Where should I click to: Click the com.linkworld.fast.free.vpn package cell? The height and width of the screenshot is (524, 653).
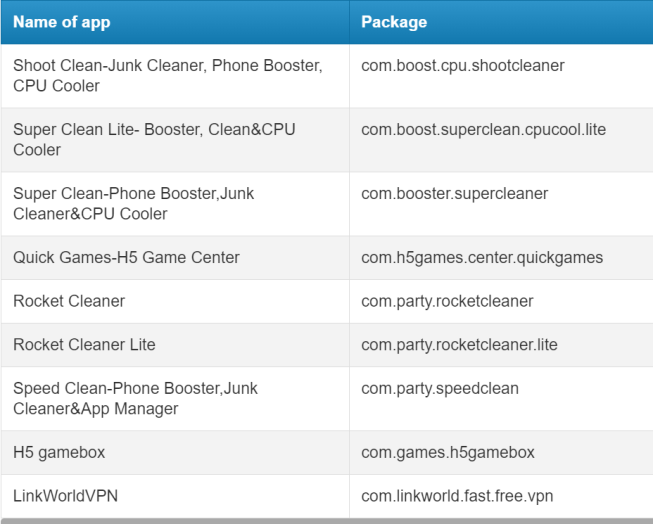[457, 496]
